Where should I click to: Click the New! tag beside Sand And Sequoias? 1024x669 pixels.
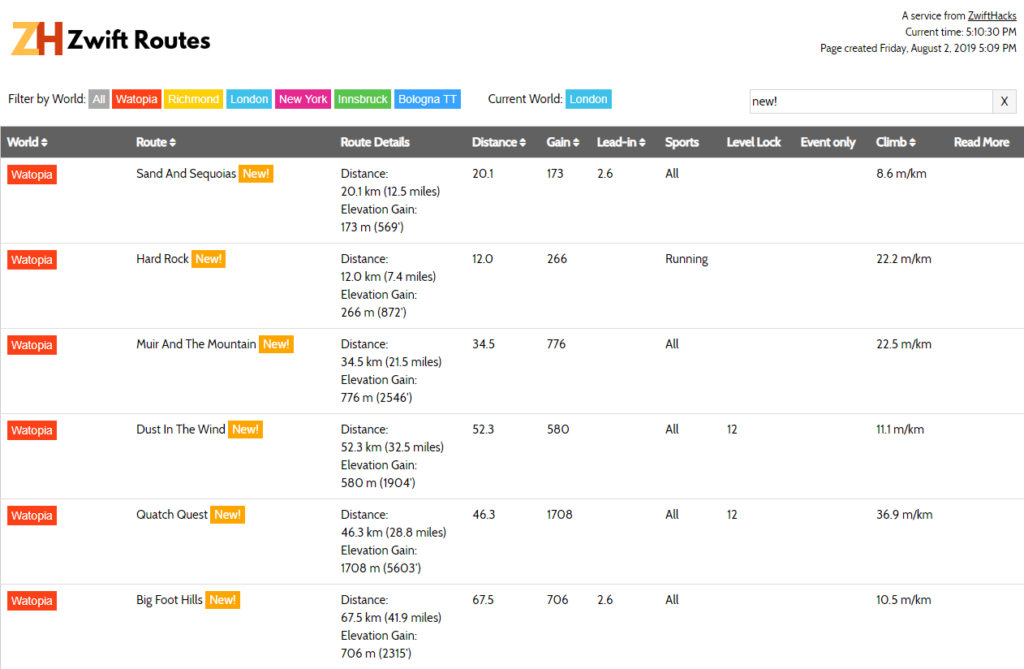(256, 174)
